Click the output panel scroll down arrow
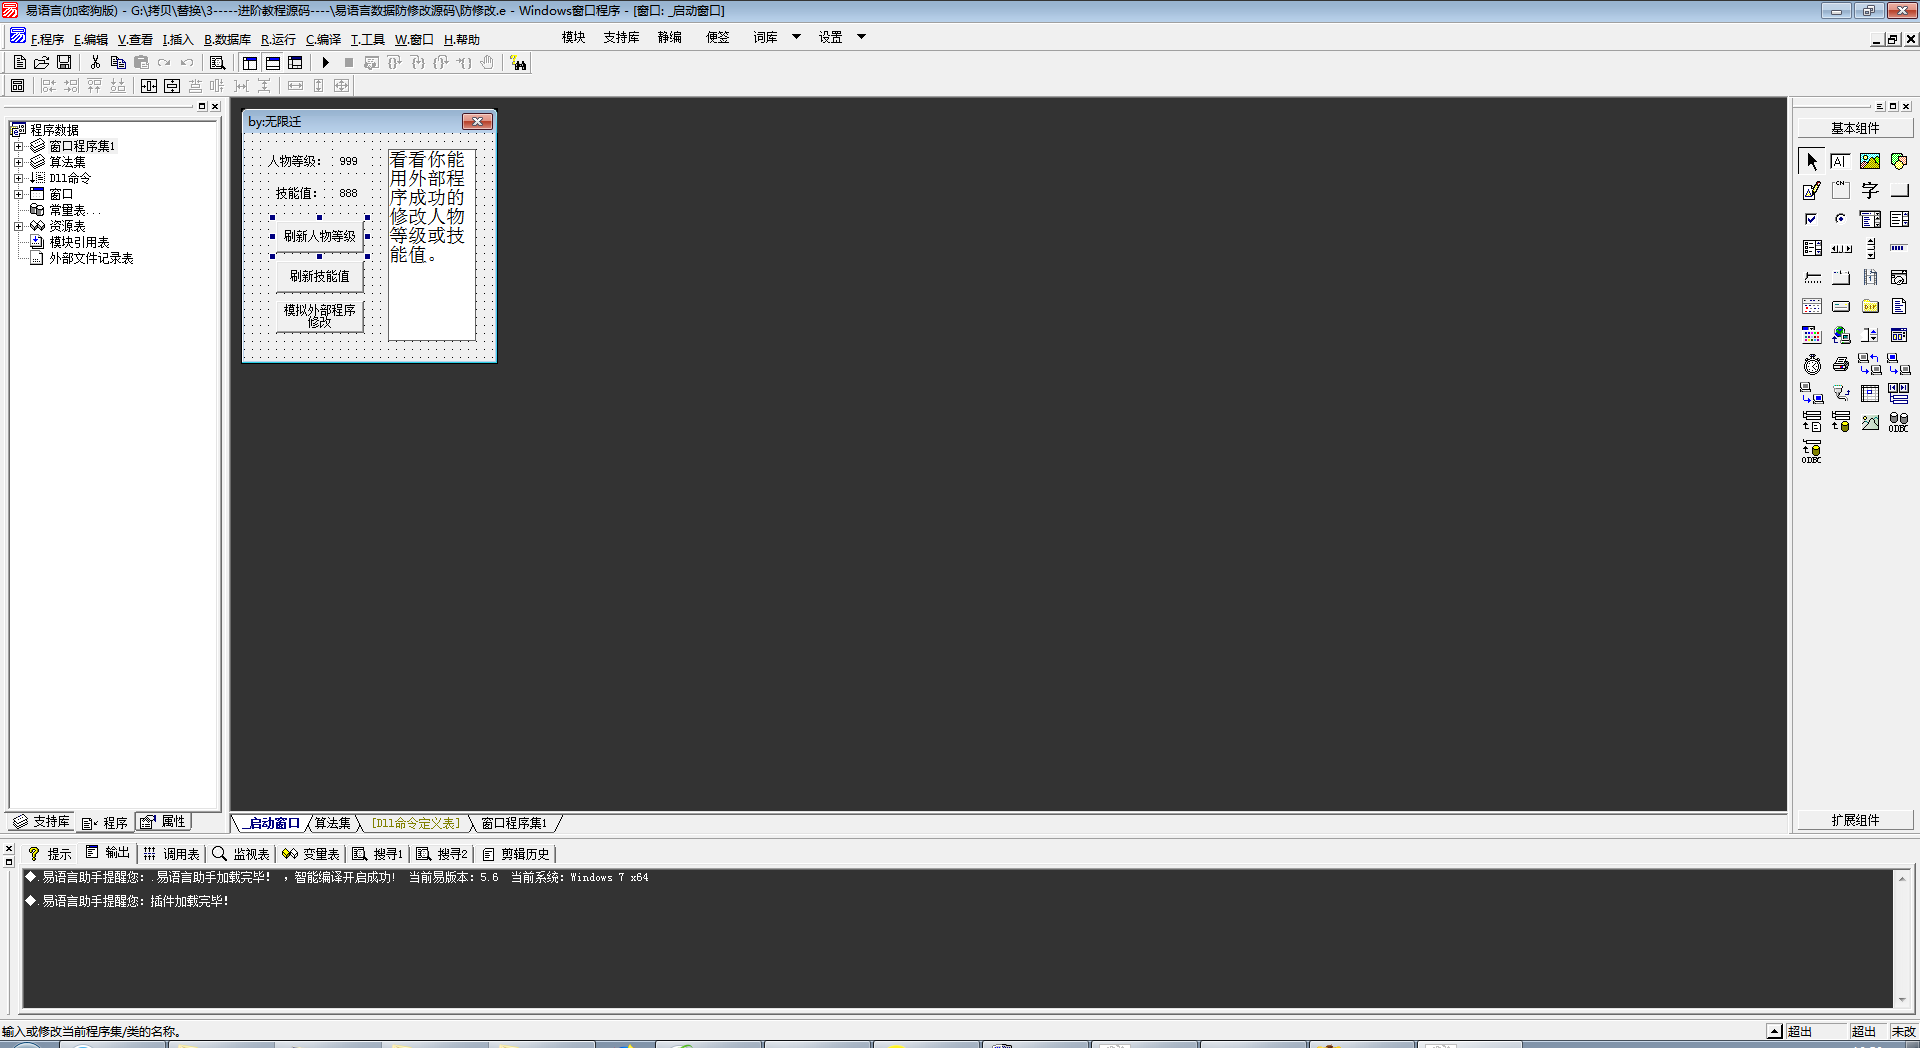This screenshot has width=1920, height=1048. click(x=1902, y=1000)
